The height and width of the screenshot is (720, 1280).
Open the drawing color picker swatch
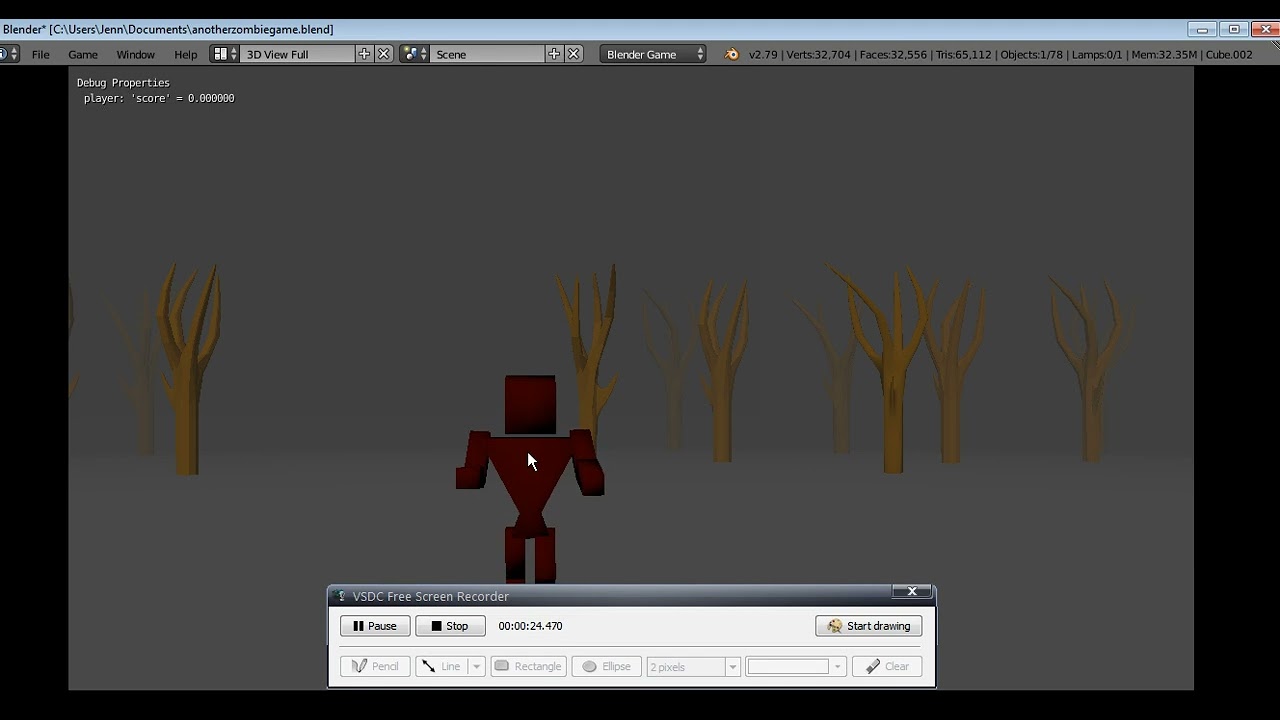click(788, 666)
